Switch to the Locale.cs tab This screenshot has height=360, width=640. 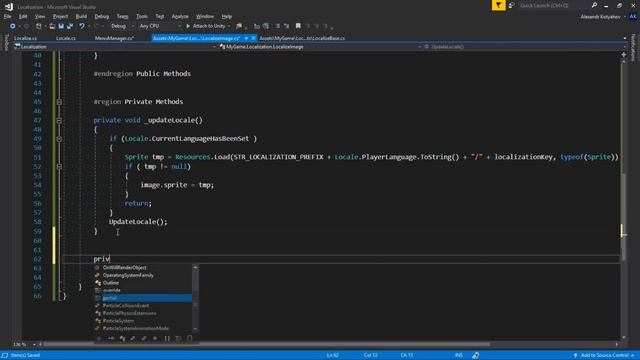(x=66, y=38)
